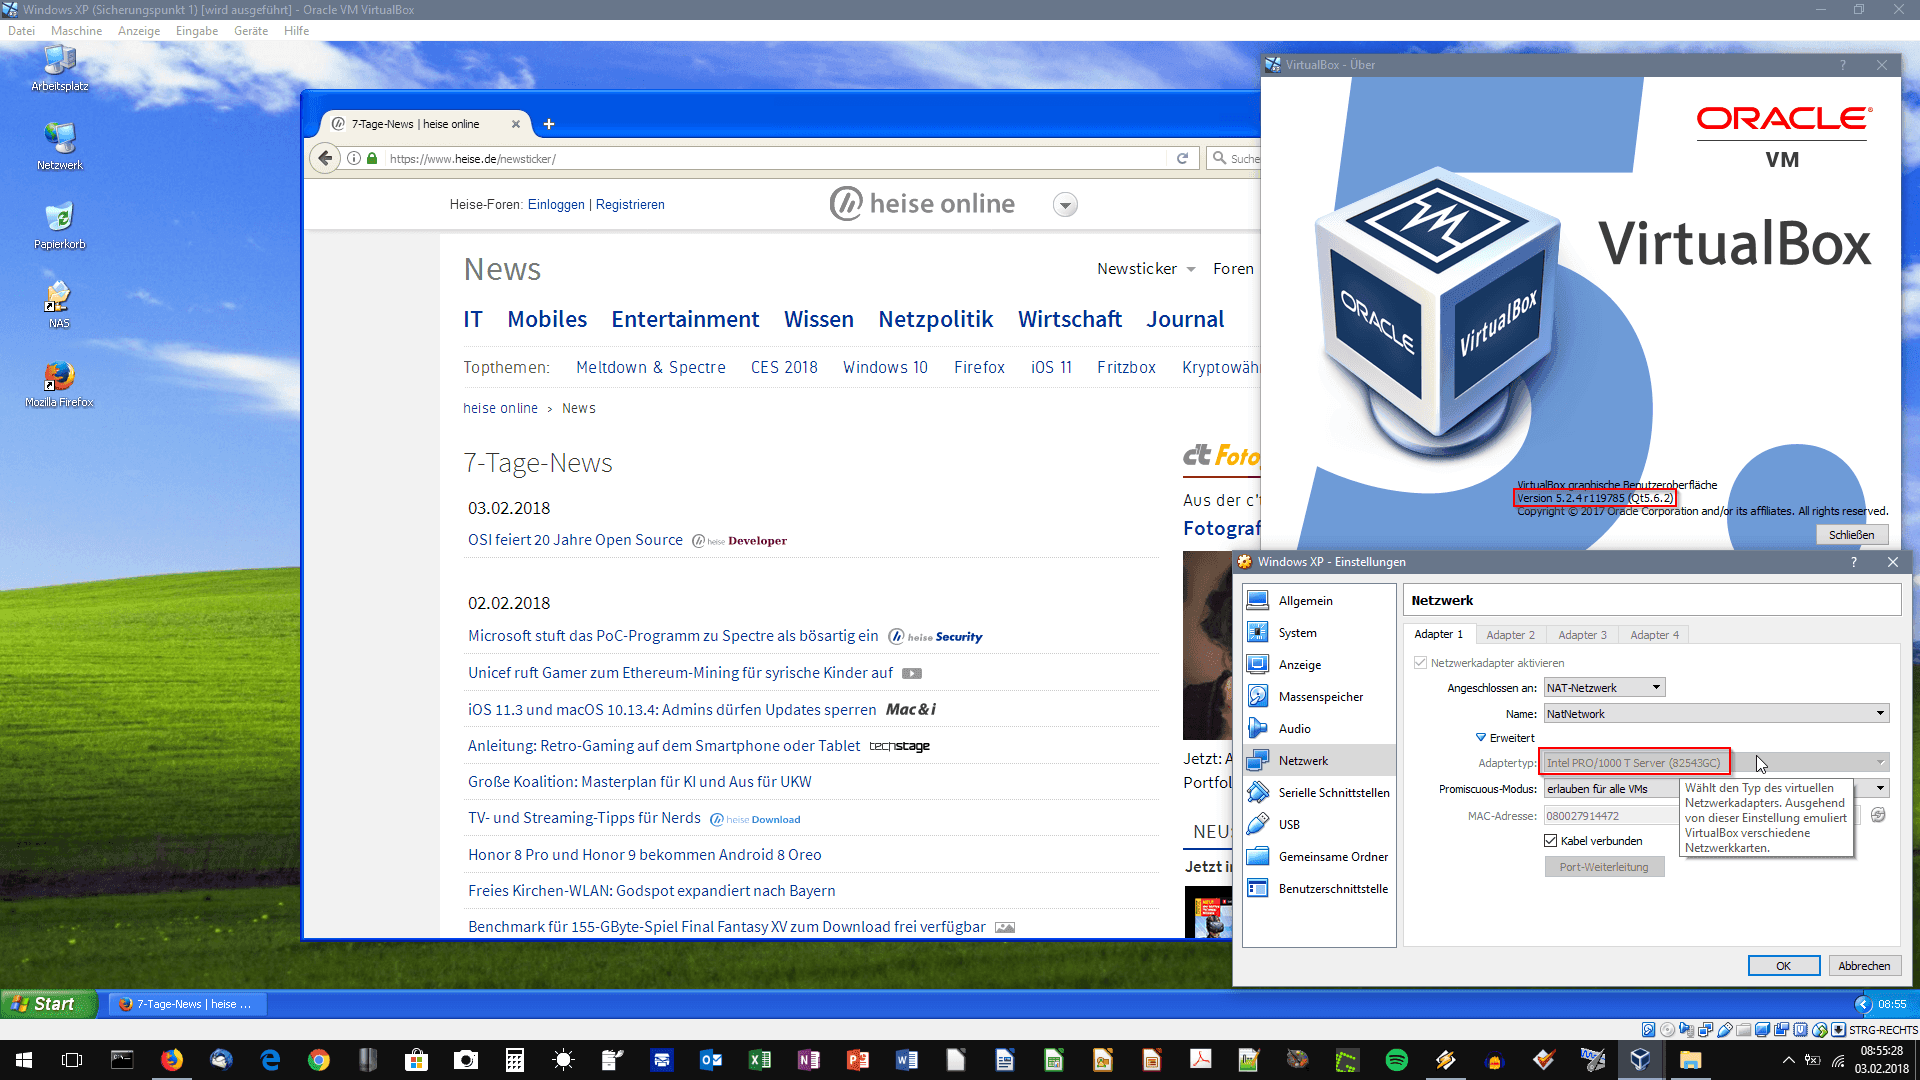Click optical drive status icon

1667,1030
